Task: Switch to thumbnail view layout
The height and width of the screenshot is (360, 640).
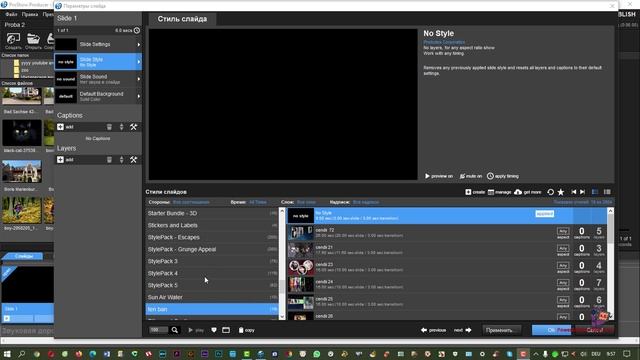Action: click(x=595, y=192)
